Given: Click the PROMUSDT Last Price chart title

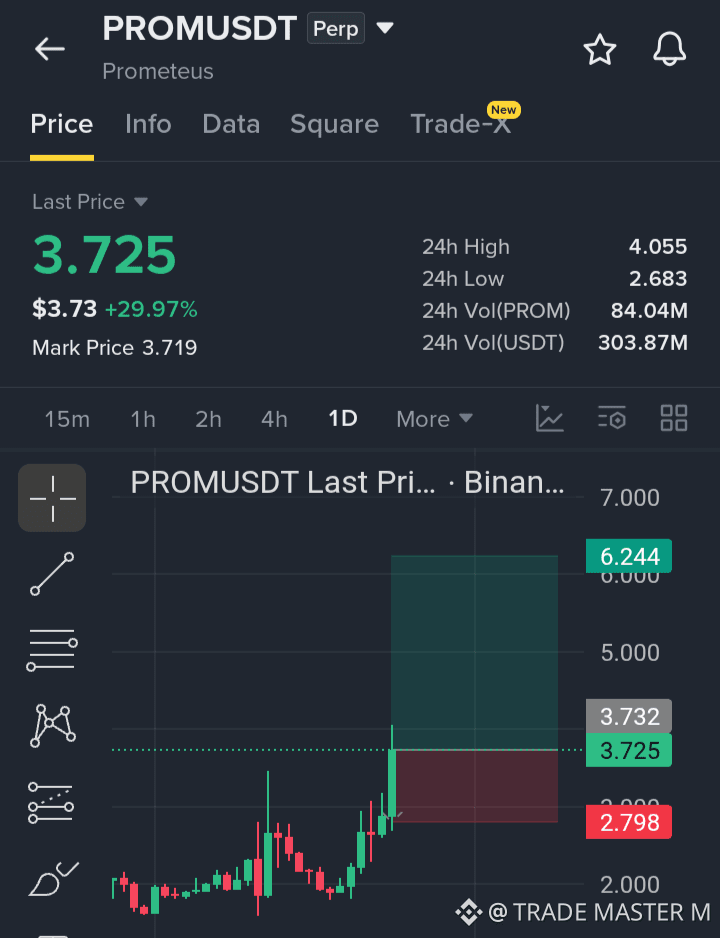Looking at the screenshot, I should click(x=347, y=482).
